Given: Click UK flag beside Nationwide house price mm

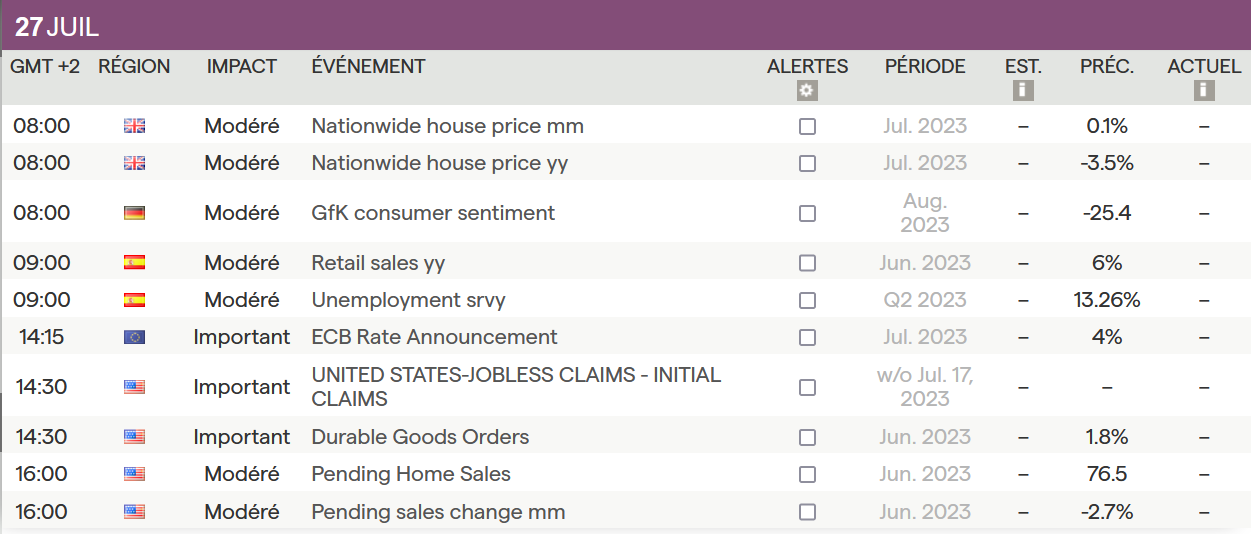Looking at the screenshot, I should coord(134,126).
